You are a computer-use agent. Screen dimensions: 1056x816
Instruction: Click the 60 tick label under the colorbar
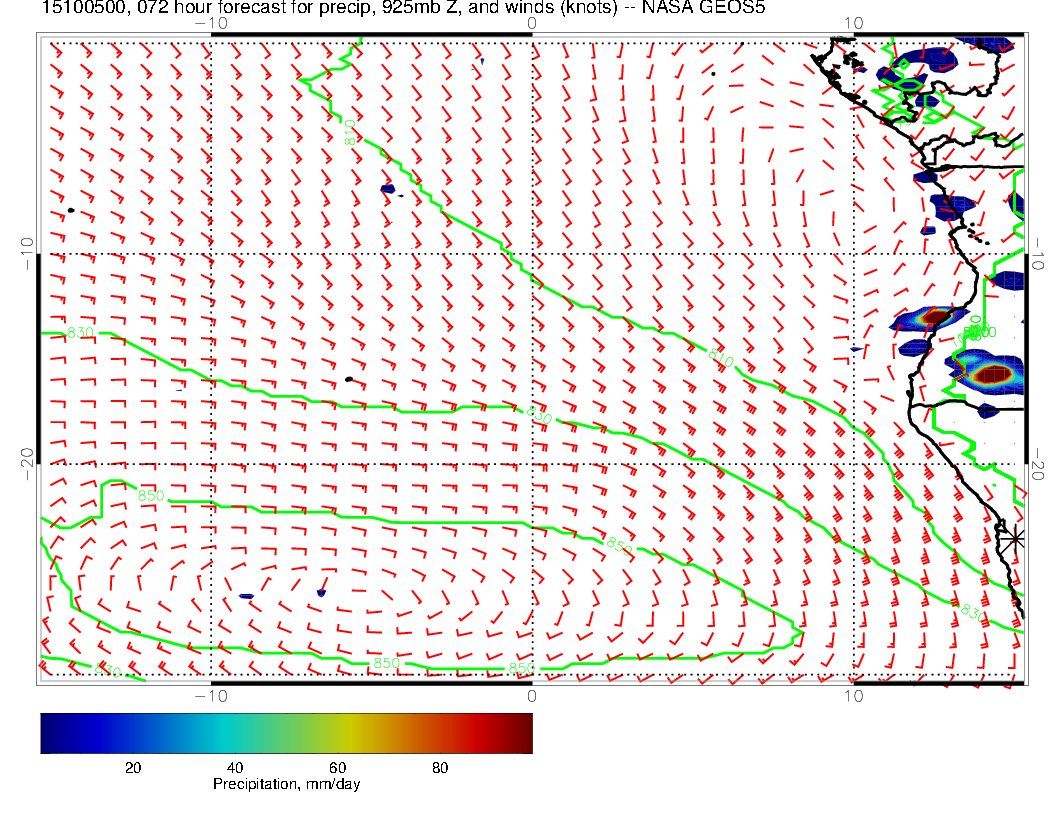337,768
